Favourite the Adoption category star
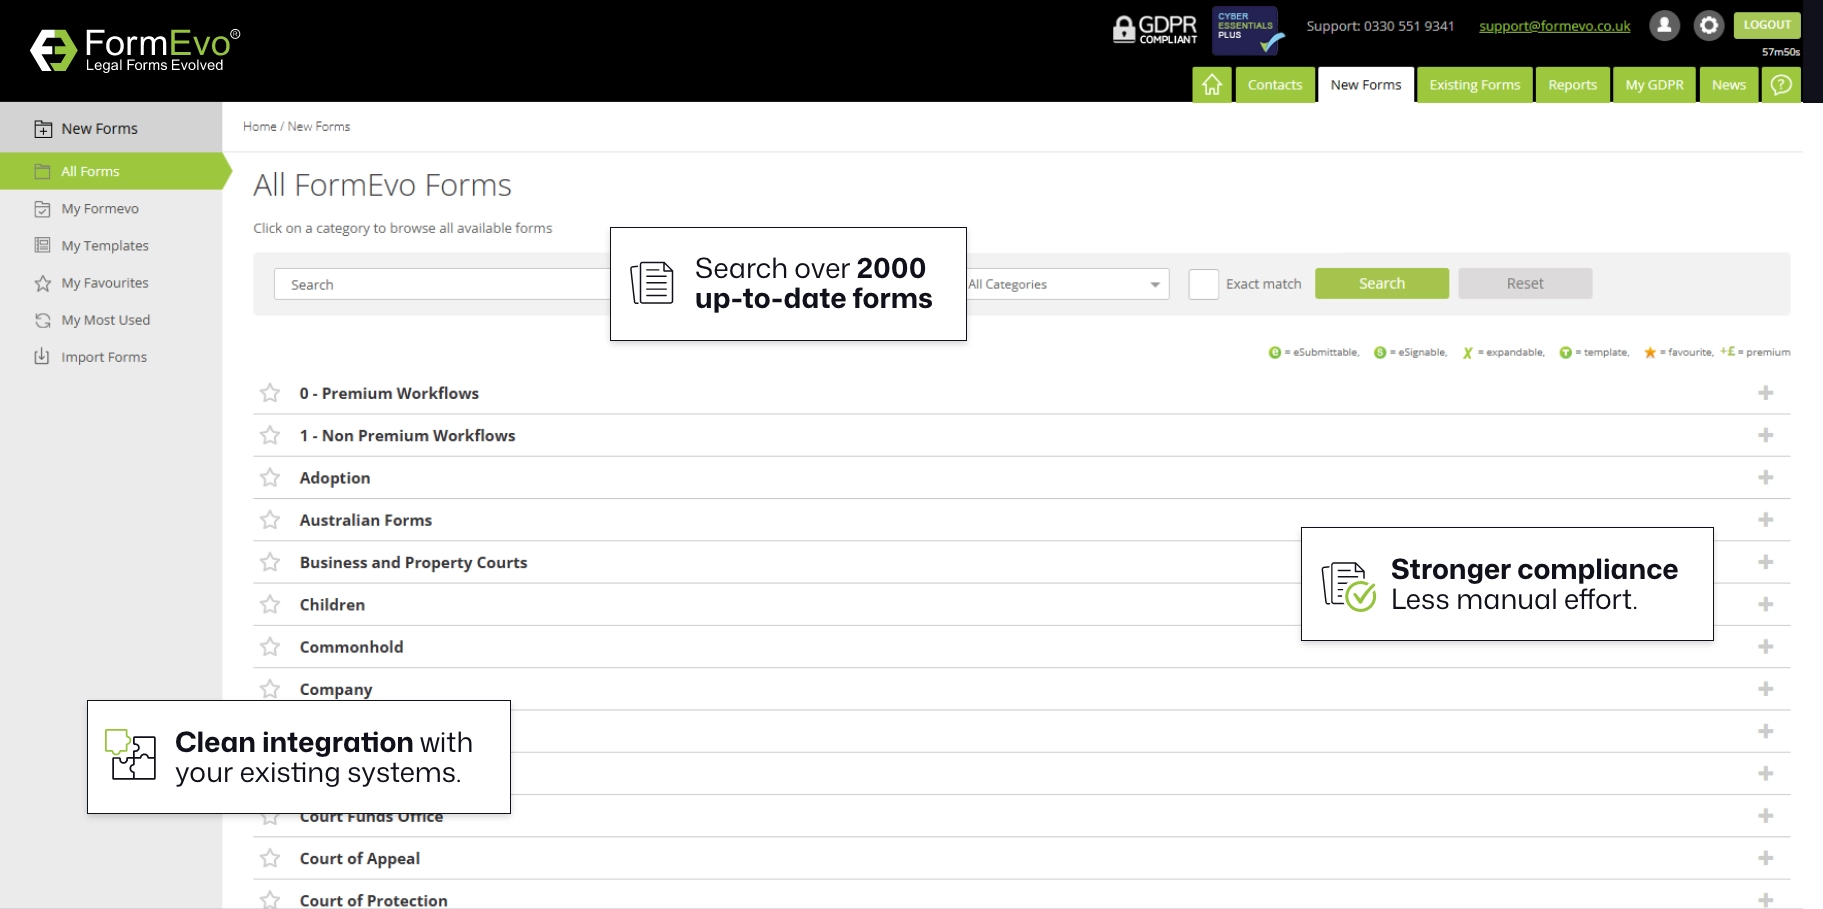 coord(269,478)
